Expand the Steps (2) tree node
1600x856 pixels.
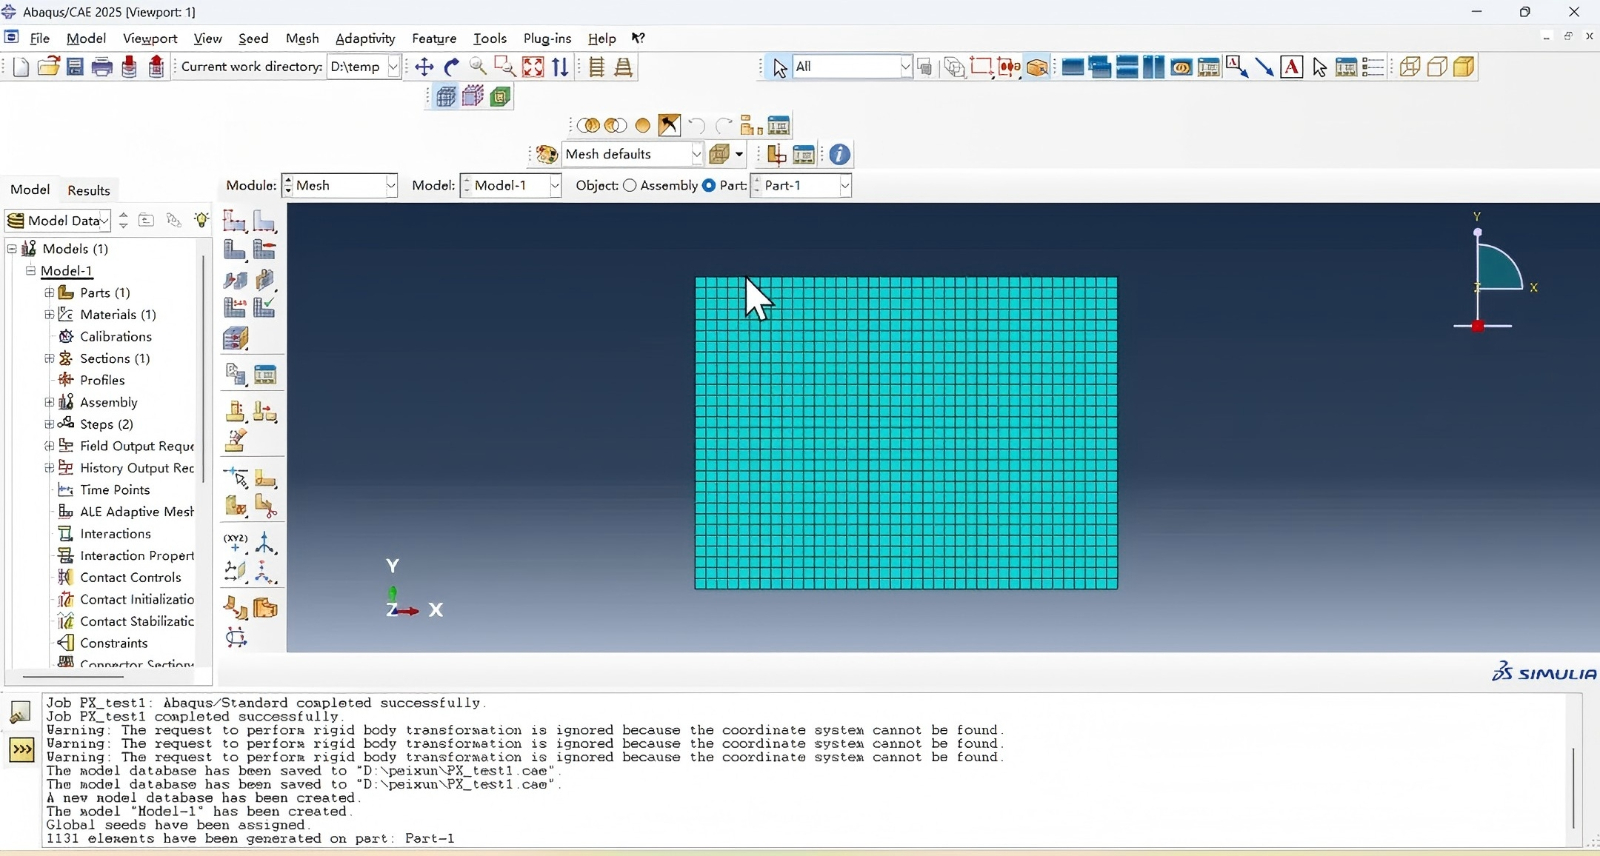49,424
